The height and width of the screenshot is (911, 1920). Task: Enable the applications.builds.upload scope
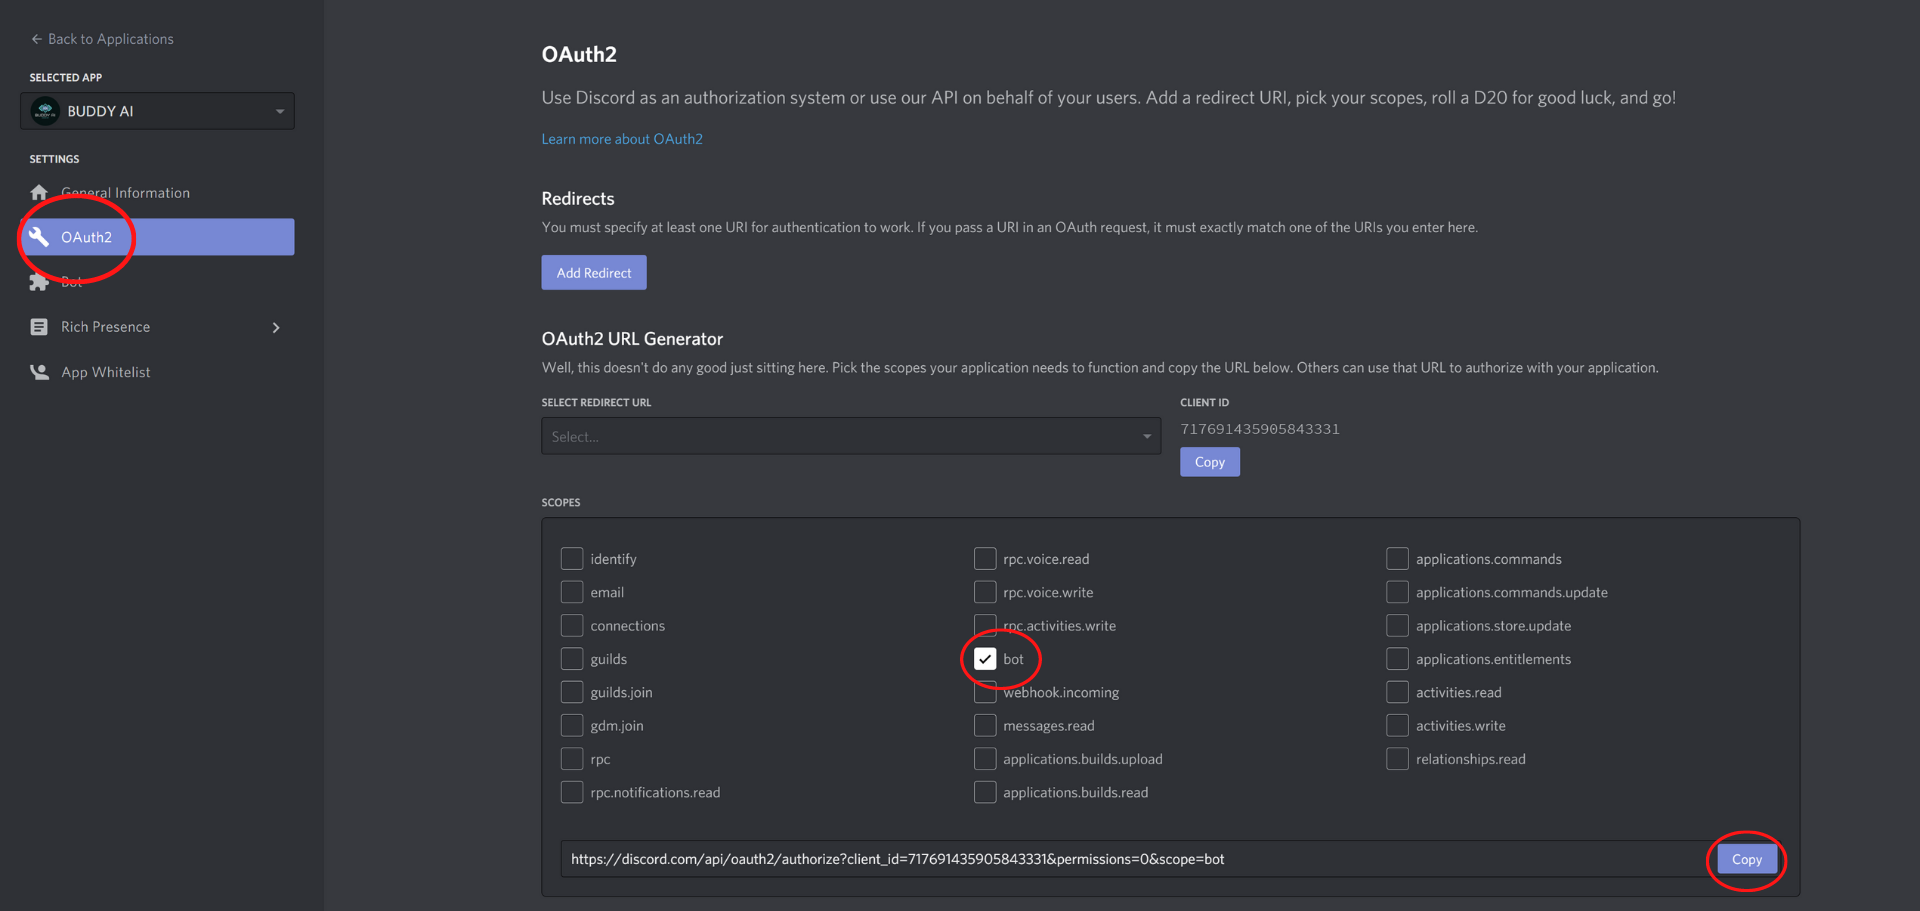[985, 759]
